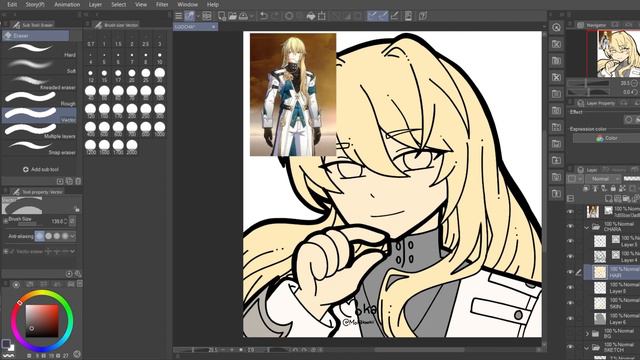Click the reset tool property circular icon
Screen dimensions: 640x360
[69, 273]
